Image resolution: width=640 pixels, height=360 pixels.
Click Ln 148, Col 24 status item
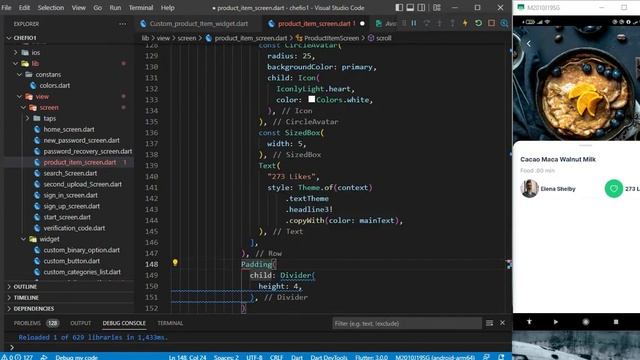pyautogui.click(x=188, y=357)
